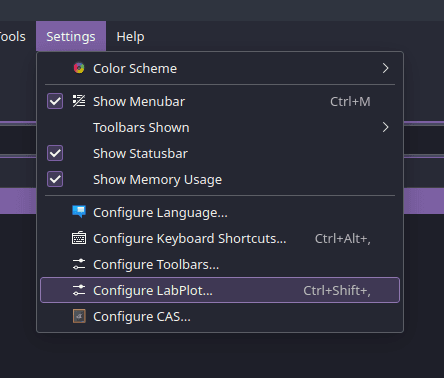Open Configure LabPlot… entry
The height and width of the screenshot is (378, 444).
pos(220,290)
